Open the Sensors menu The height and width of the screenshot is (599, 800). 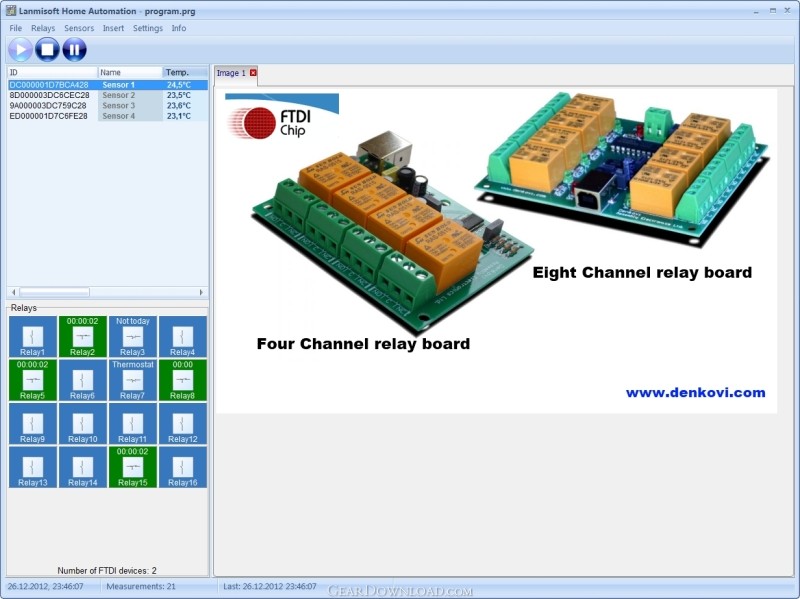79,28
